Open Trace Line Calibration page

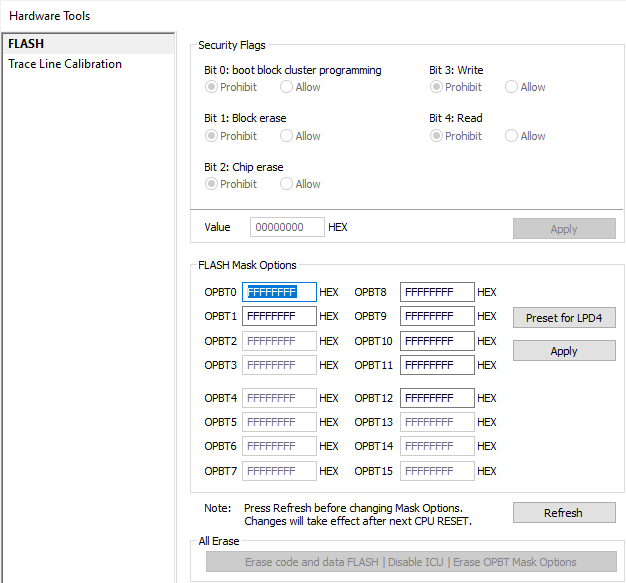[65, 64]
